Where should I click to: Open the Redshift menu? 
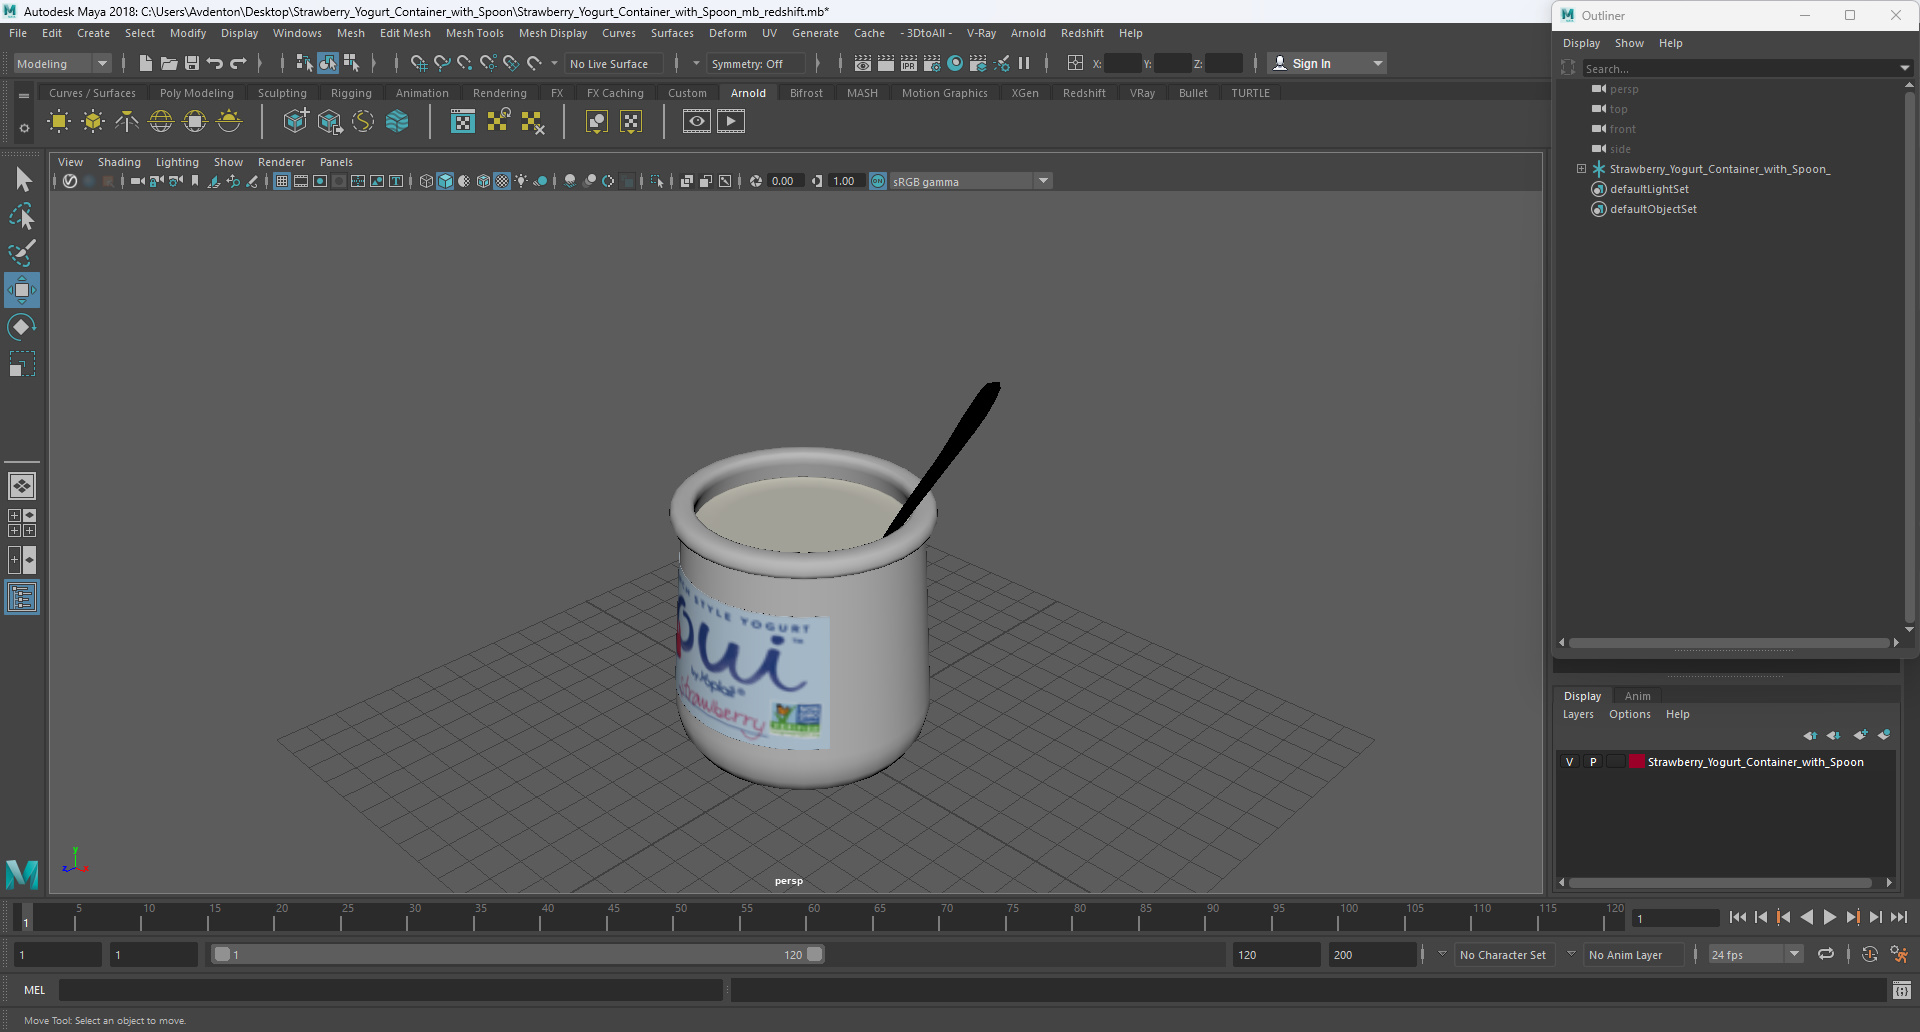click(1082, 33)
